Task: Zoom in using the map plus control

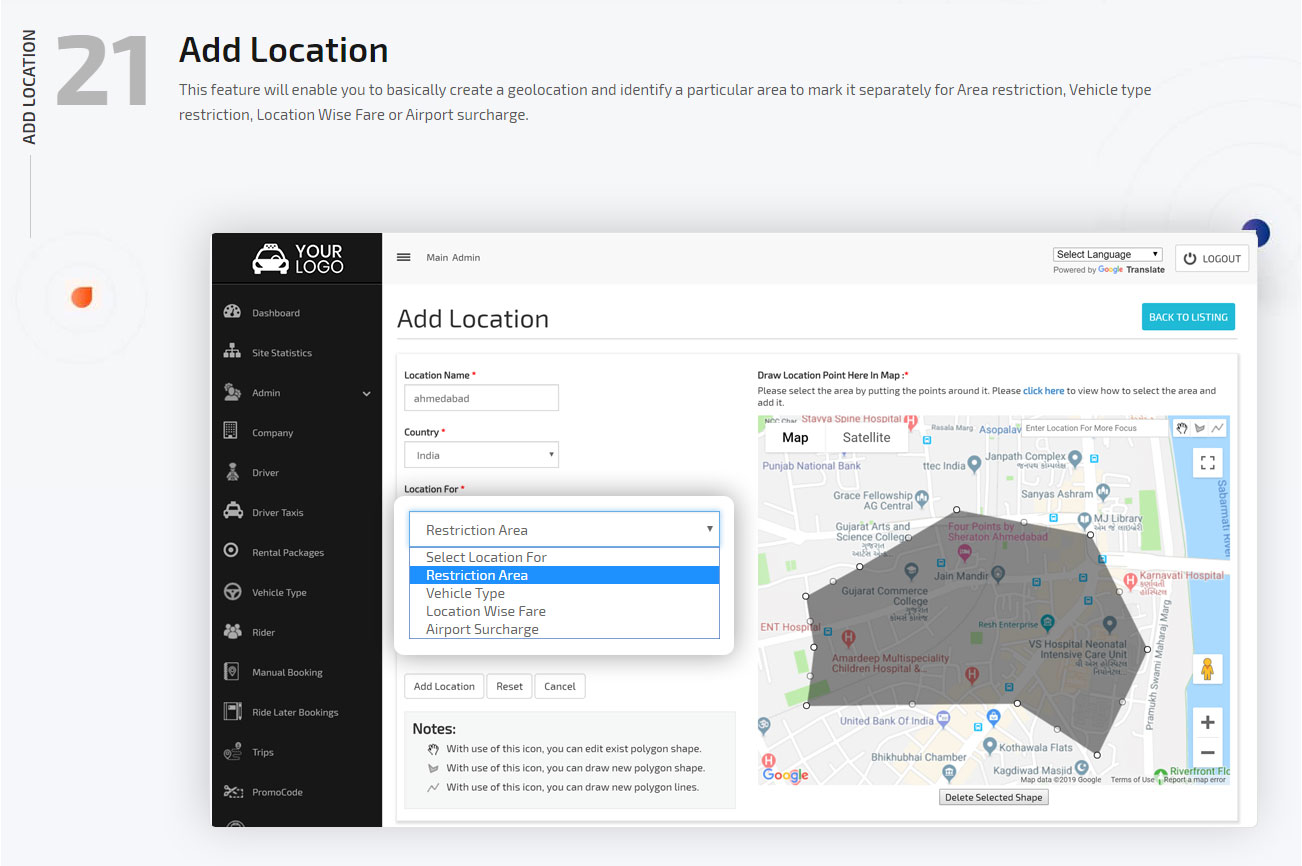Action: pos(1207,721)
